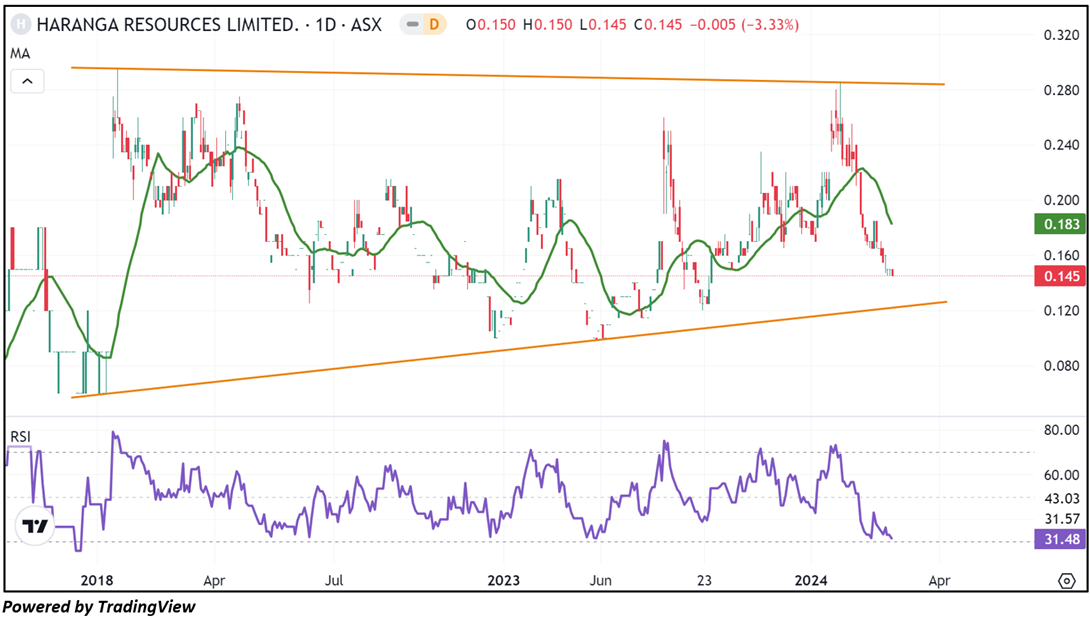Click the 0.320 price axis label
The height and width of the screenshot is (618, 1090).
[1061, 35]
